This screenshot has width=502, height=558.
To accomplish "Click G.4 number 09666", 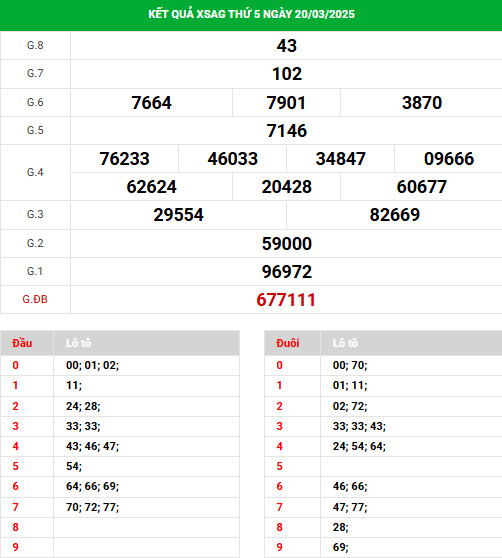I will (x=449, y=159).
